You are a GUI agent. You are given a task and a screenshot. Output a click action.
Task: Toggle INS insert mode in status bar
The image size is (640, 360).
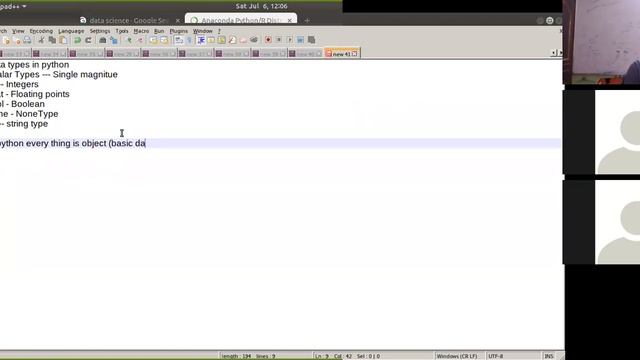click(549, 356)
